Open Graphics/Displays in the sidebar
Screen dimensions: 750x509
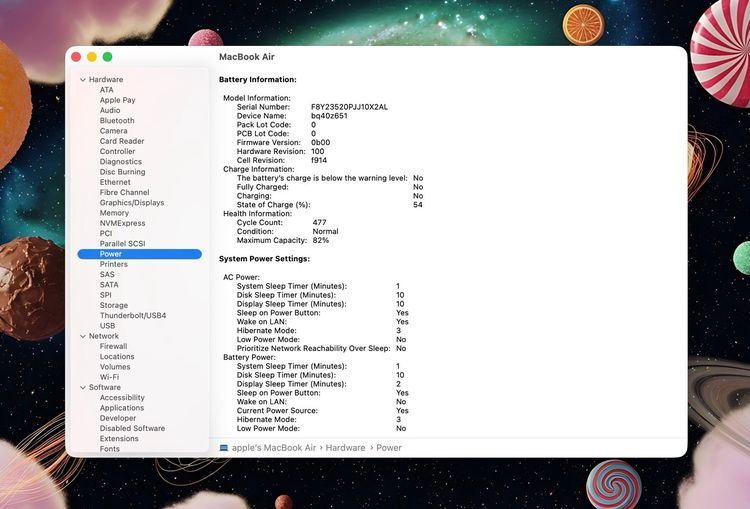tap(132, 203)
